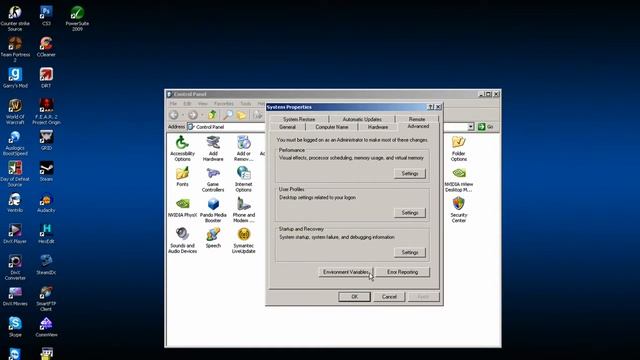Click Symantec LiveUpdate in Control Panel
Viewport: 640px width, 360px height.
pyautogui.click(x=244, y=240)
